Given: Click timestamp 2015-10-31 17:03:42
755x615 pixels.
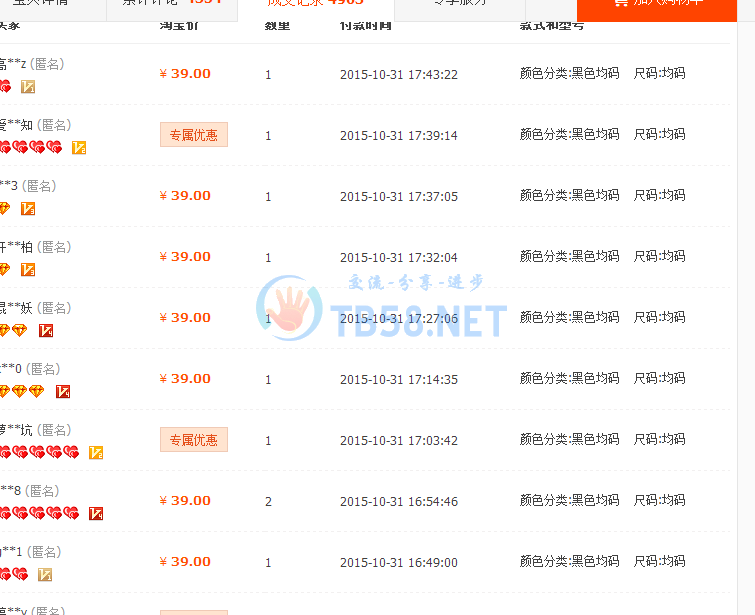Looking at the screenshot, I should [x=399, y=441].
